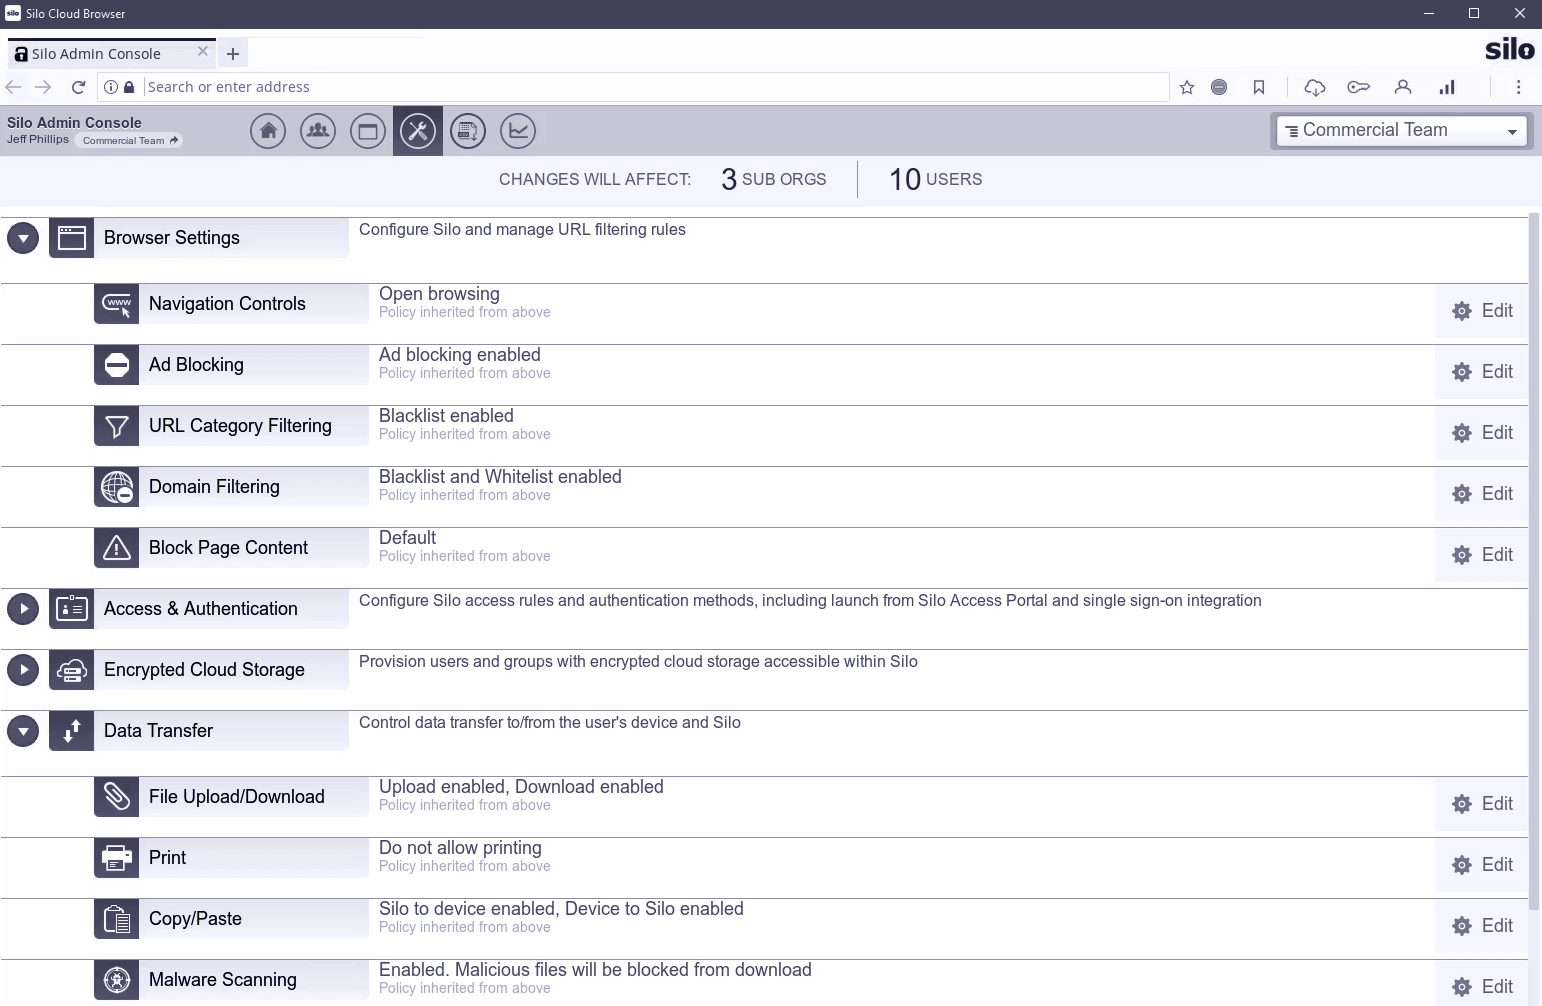Collapse the Browser Settings section
The width and height of the screenshot is (1542, 1006).
point(23,238)
